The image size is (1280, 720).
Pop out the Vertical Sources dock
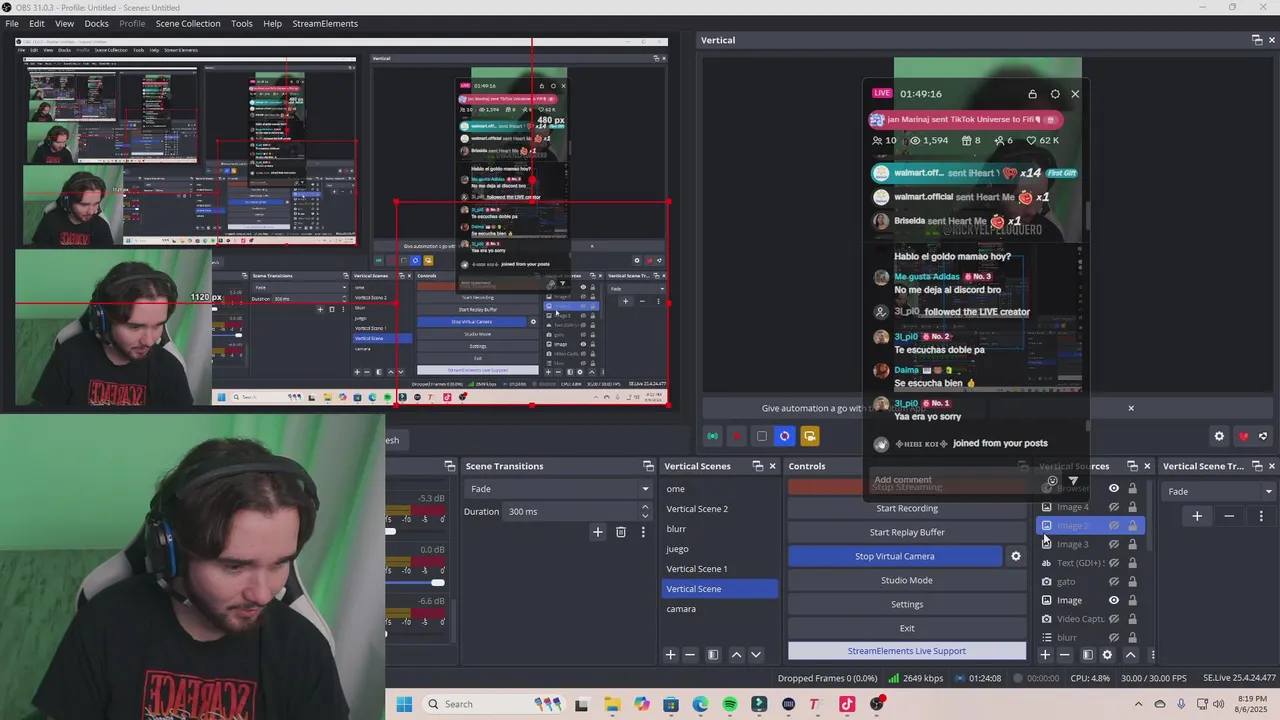(1132, 466)
